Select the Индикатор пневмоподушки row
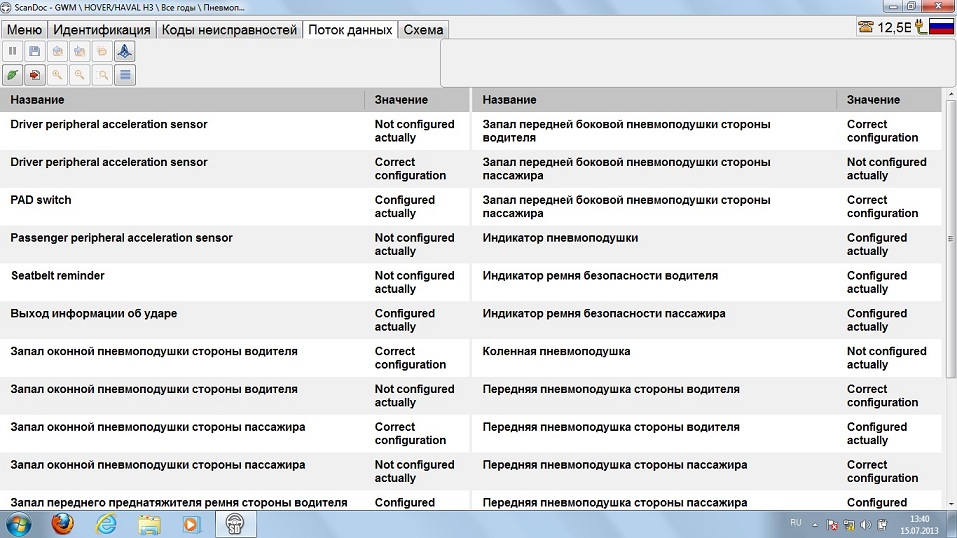 coord(707,244)
